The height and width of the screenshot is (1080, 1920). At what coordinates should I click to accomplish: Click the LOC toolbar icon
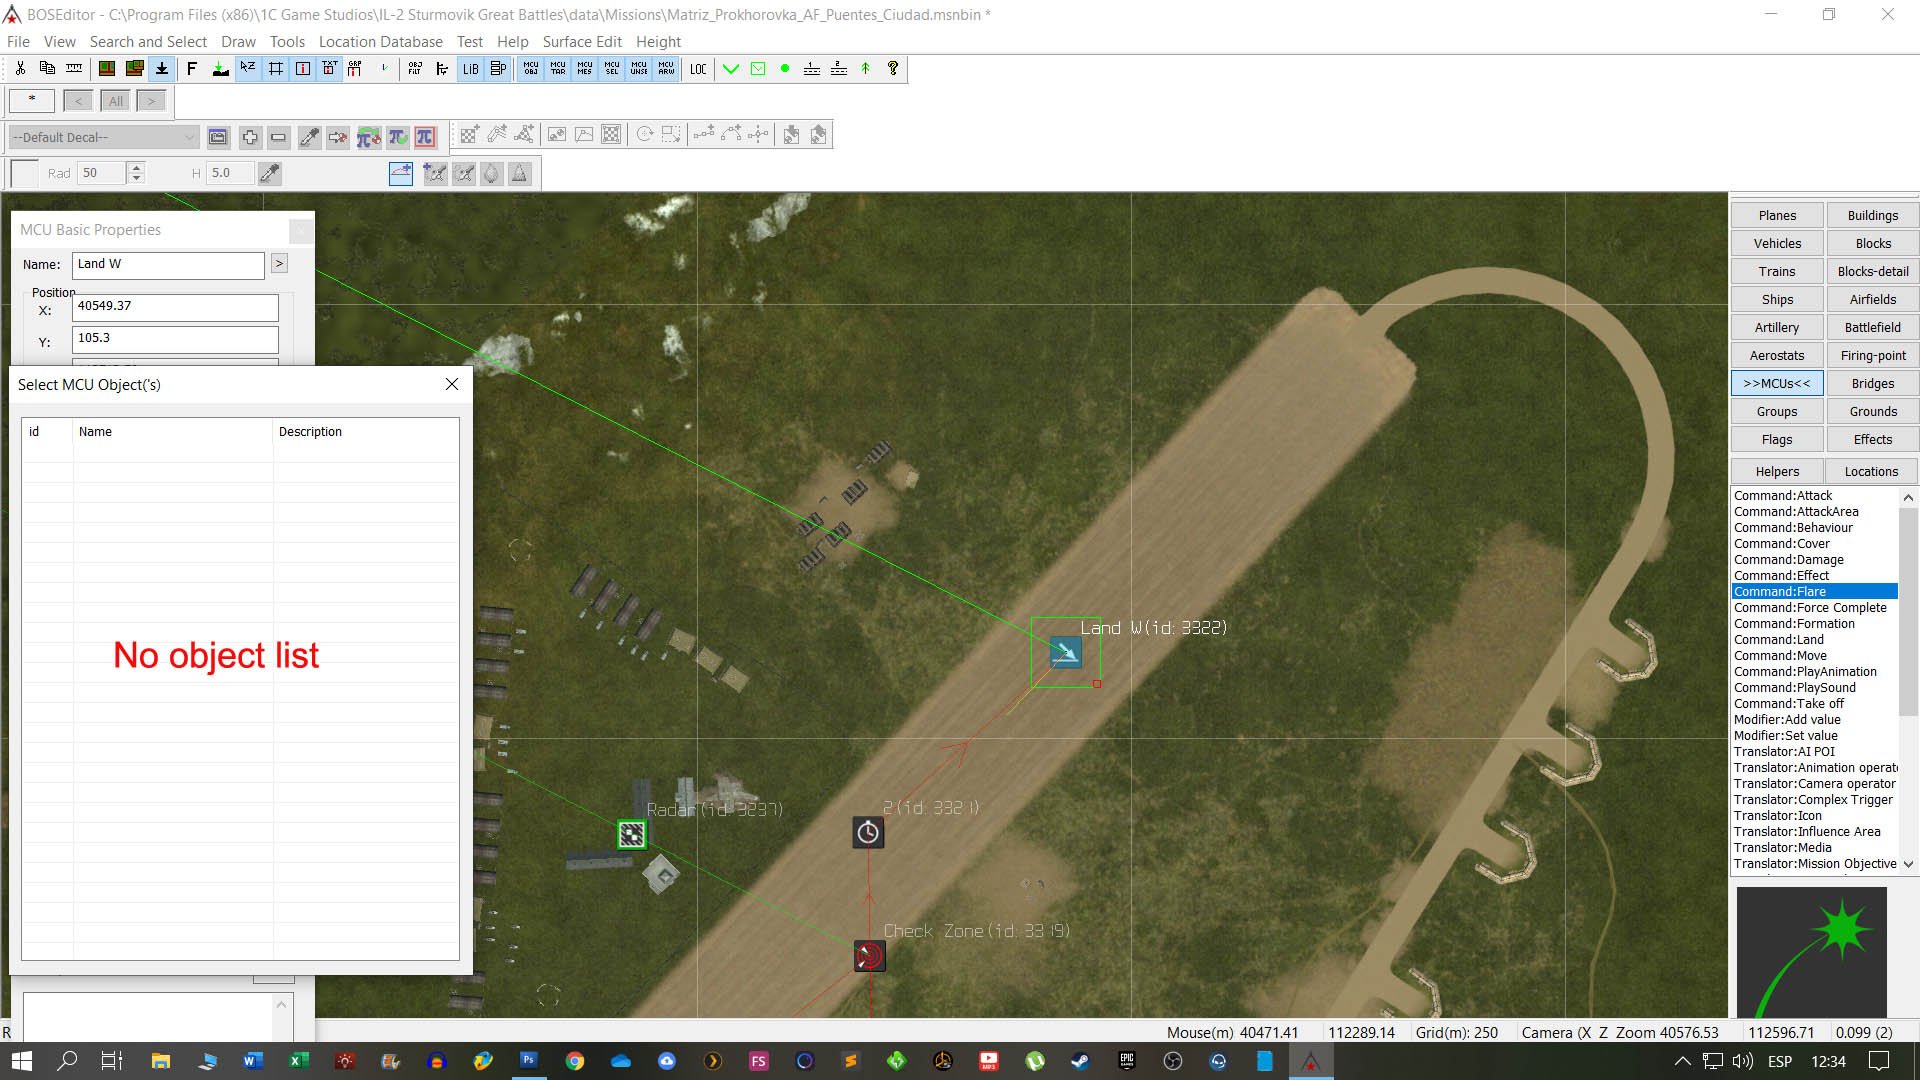(698, 69)
